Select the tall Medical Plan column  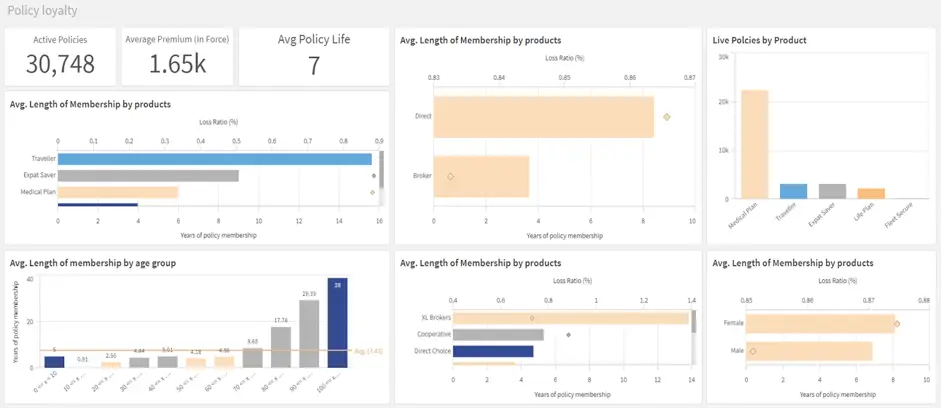click(x=754, y=145)
